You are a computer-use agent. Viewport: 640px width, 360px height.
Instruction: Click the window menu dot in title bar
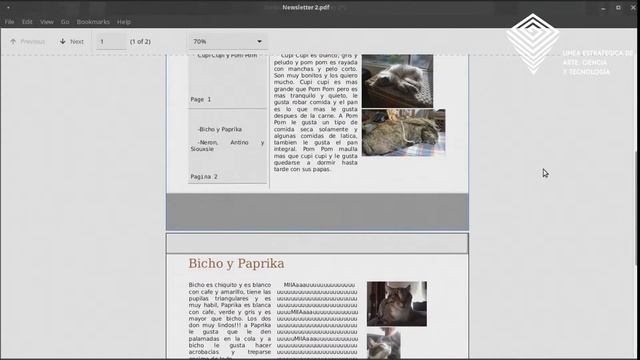click(8, 7)
